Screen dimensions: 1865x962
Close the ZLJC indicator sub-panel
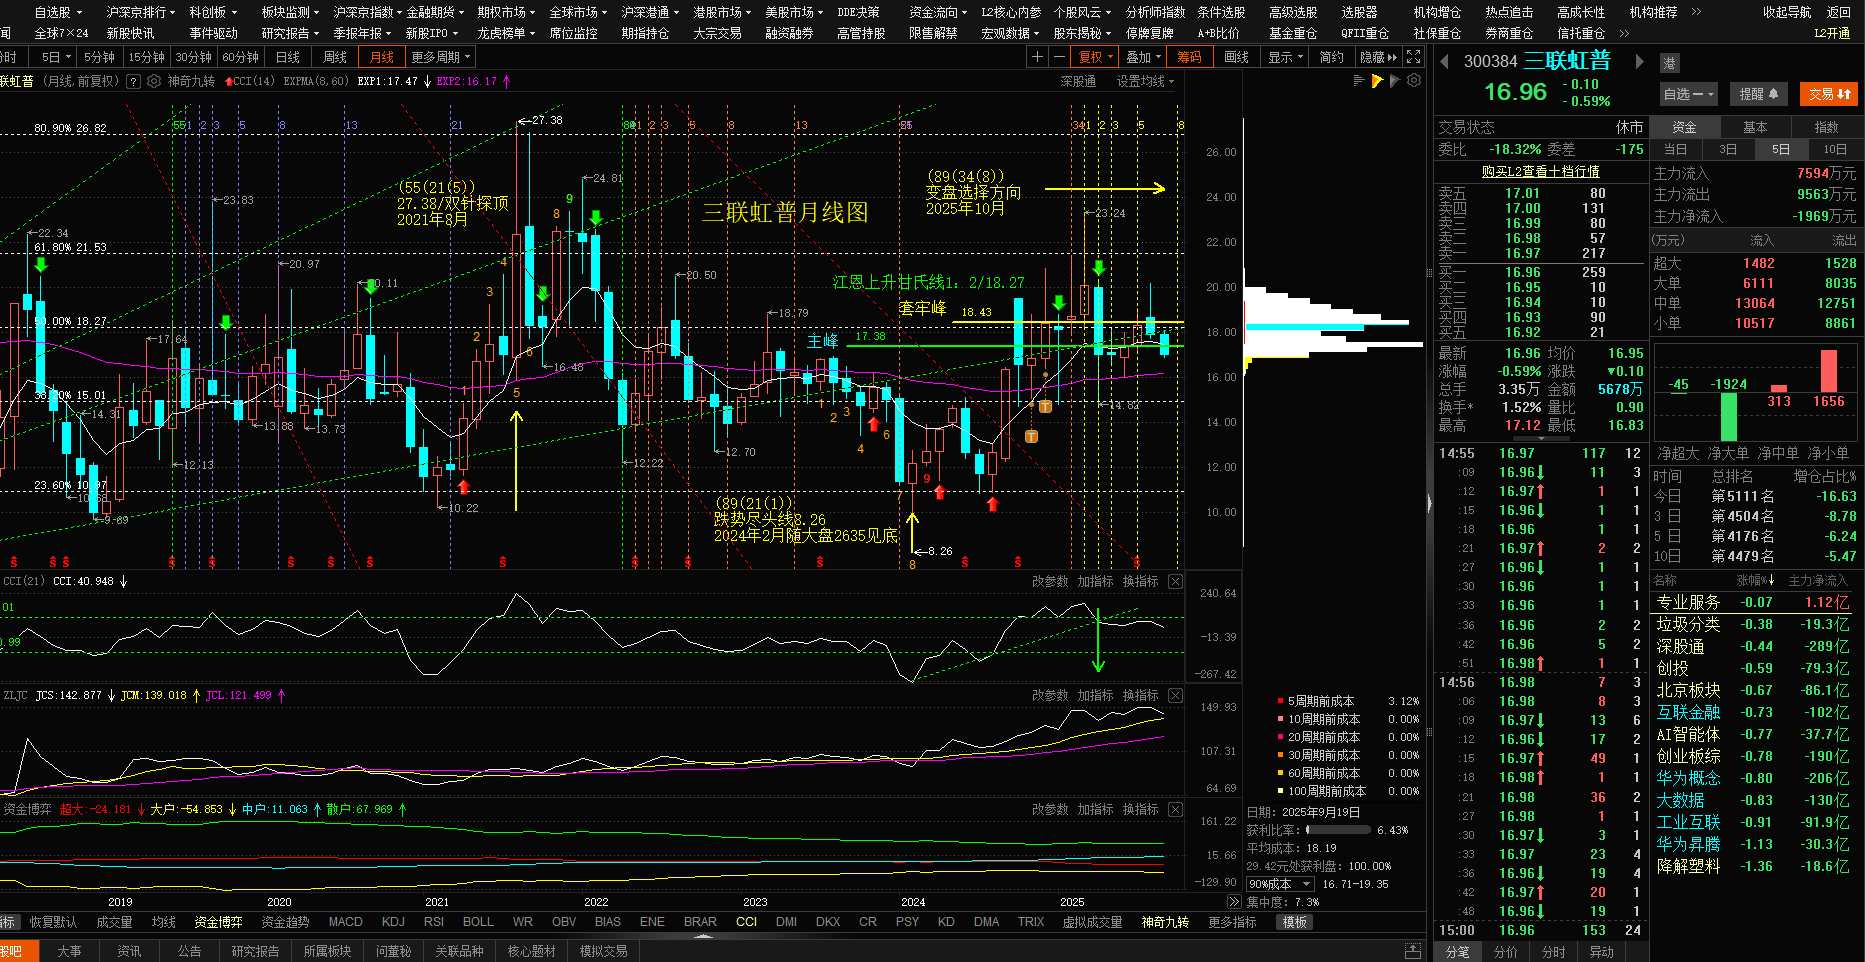1175,695
